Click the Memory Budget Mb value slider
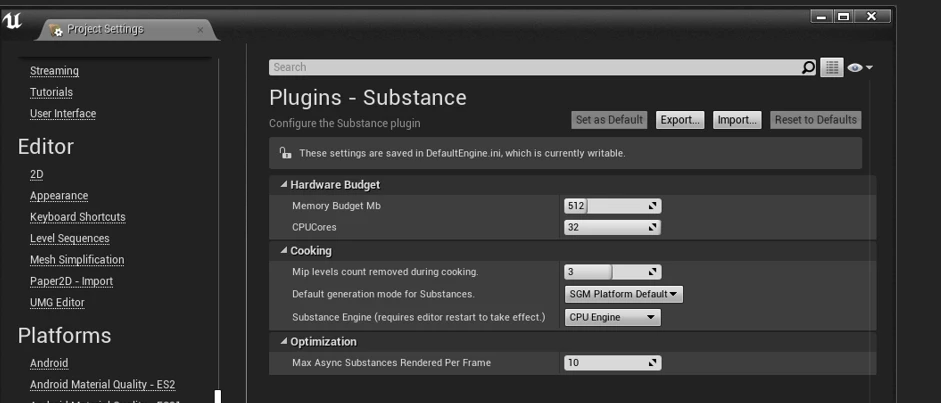 (x=613, y=206)
